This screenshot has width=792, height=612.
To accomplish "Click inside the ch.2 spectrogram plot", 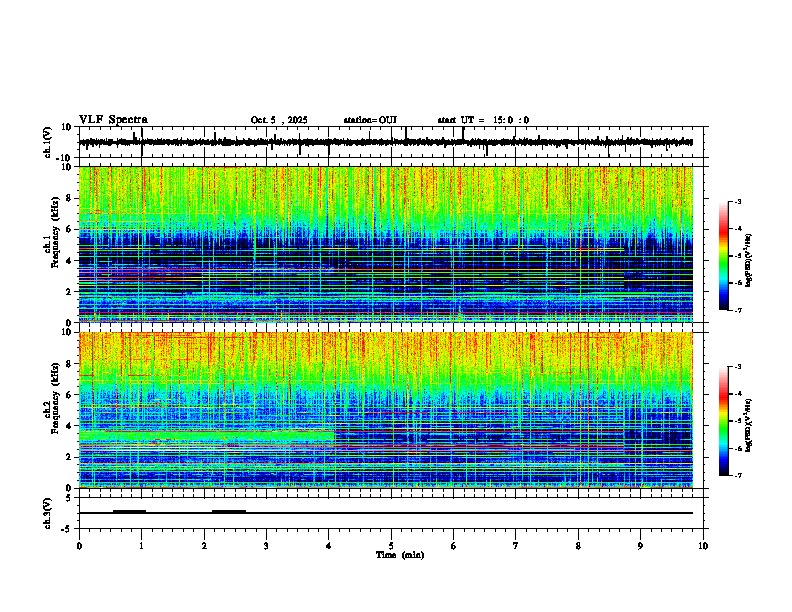I will [x=386, y=410].
